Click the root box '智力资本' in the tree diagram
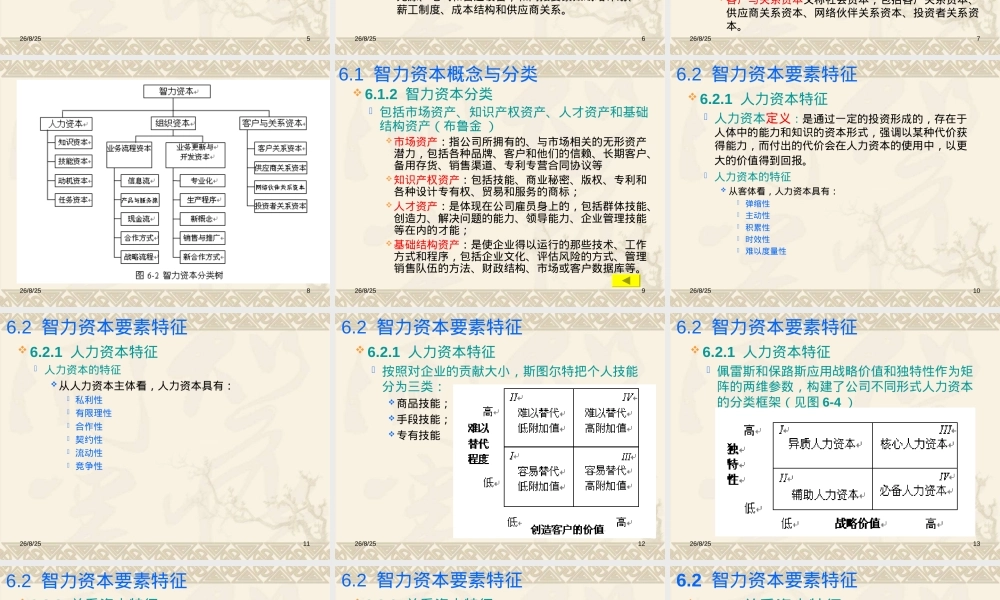The height and width of the screenshot is (600, 1000). (x=177, y=91)
